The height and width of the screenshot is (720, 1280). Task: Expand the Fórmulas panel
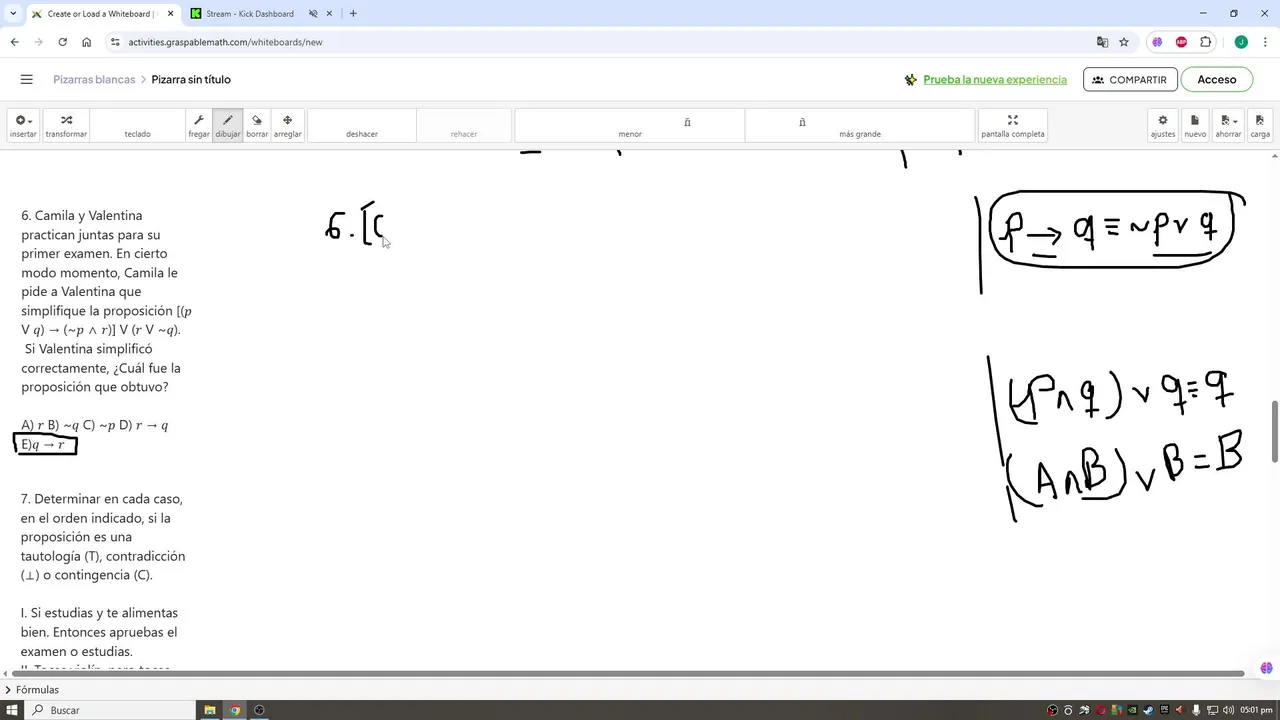[x=32, y=690]
